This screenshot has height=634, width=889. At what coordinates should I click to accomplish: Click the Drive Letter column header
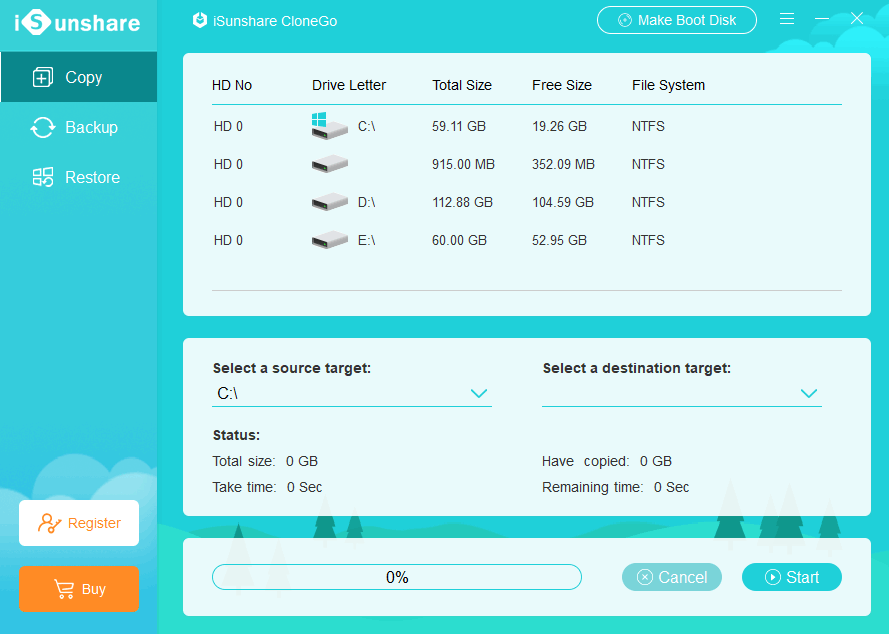pos(349,85)
